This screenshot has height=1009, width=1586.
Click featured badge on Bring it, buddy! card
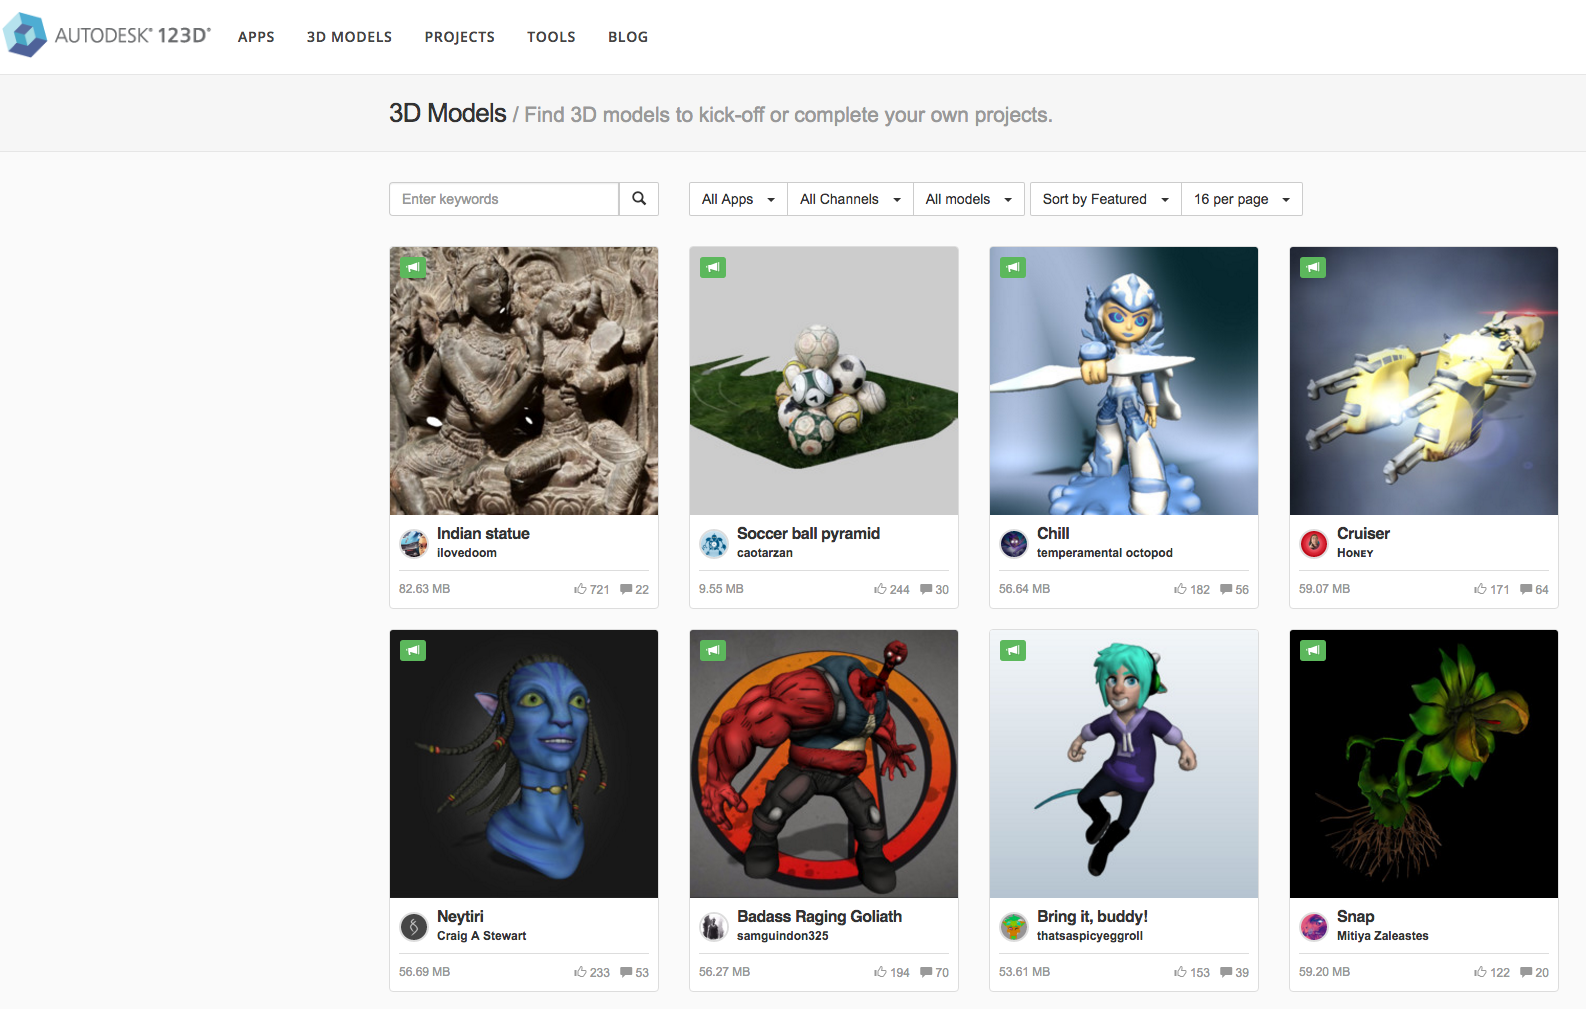(1013, 650)
